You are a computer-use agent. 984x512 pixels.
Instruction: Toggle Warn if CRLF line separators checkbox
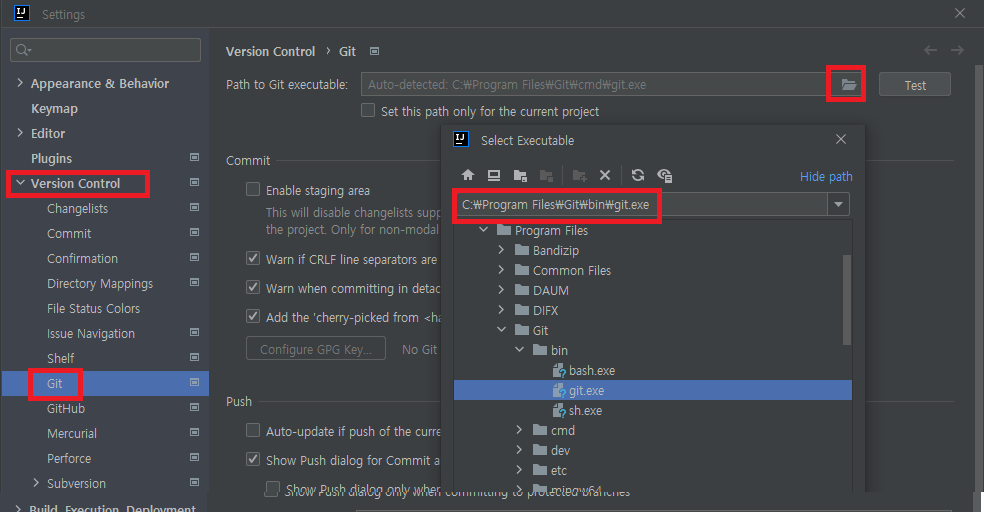coord(253,259)
